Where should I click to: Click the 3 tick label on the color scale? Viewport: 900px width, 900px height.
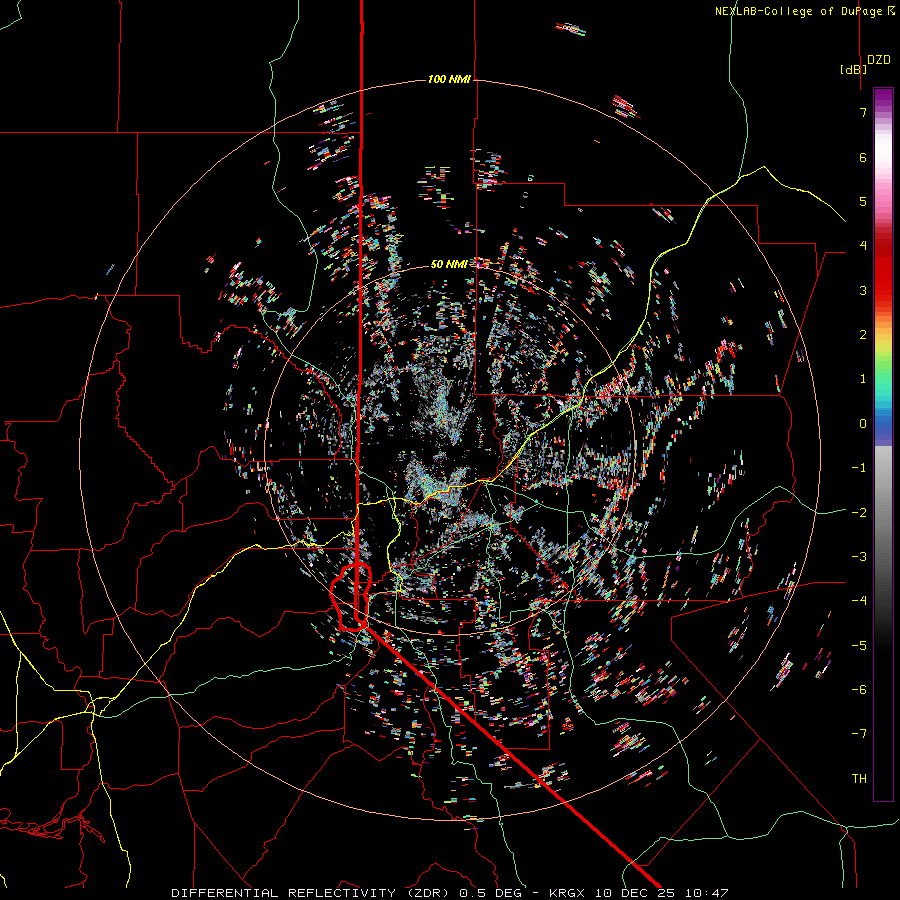(862, 290)
